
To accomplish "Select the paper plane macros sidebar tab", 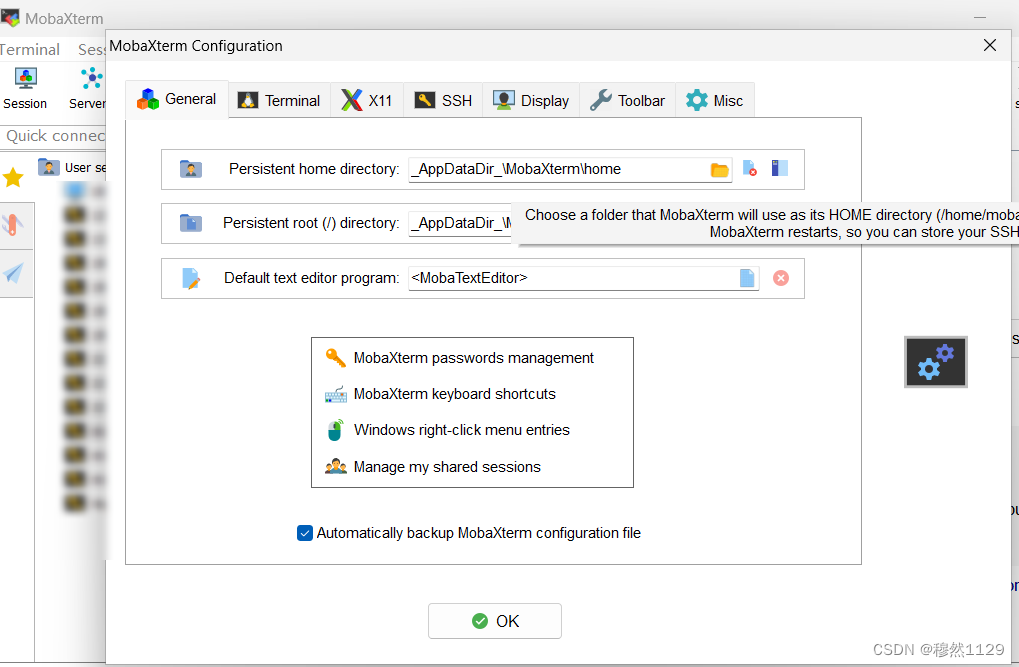I will 13,272.
